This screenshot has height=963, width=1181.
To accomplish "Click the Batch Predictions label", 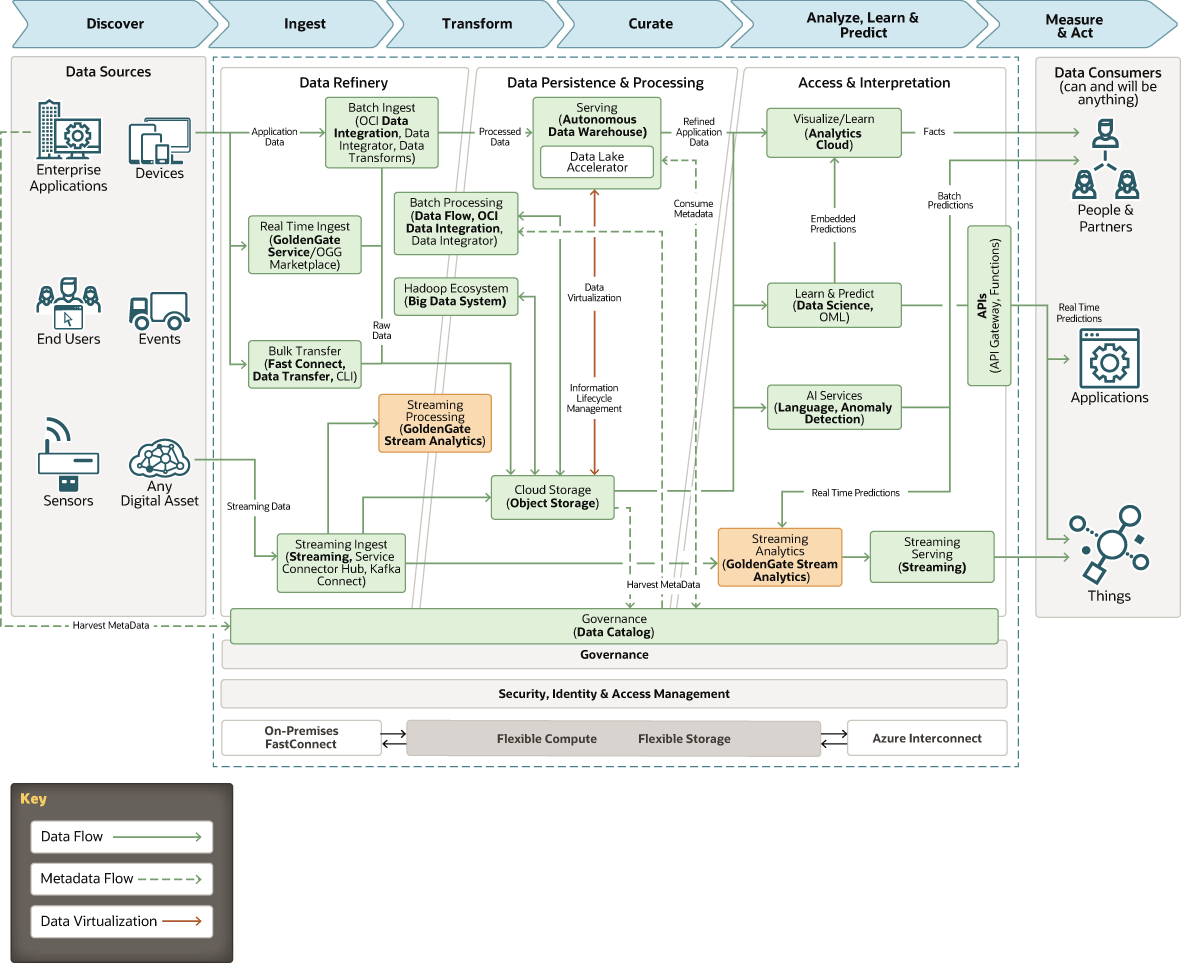I will pyautogui.click(x=950, y=200).
